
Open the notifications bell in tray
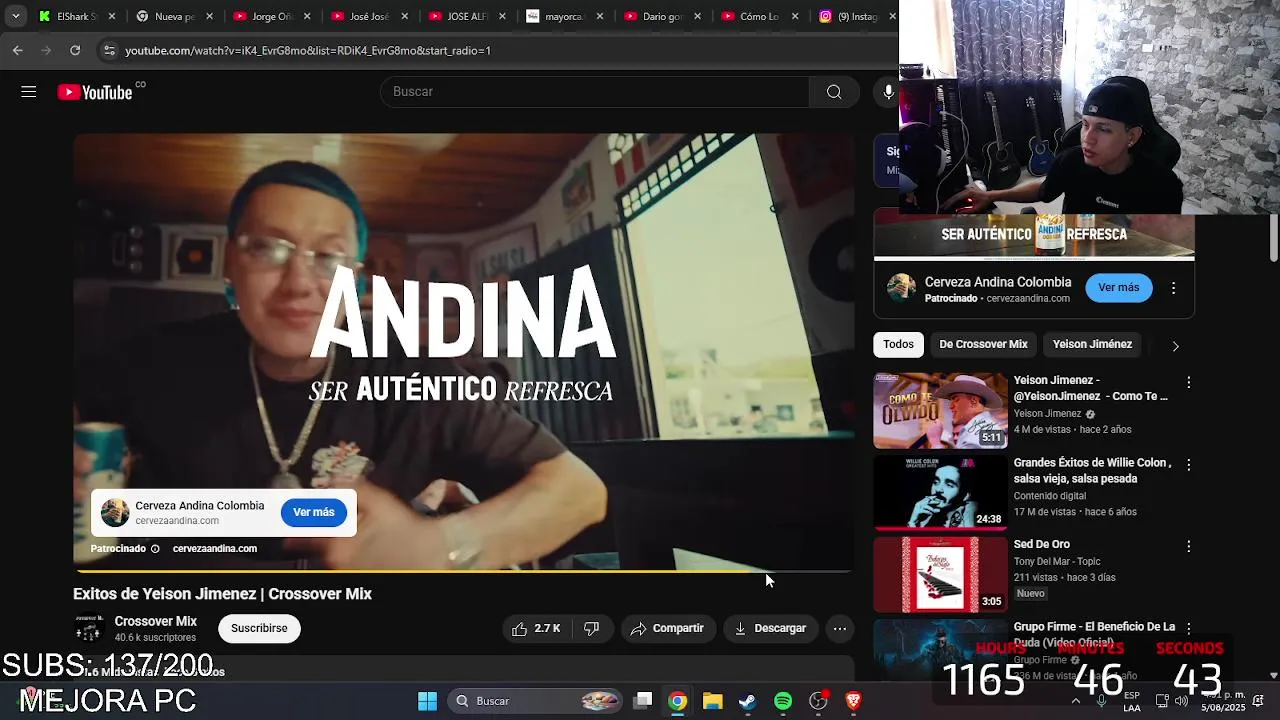[x=1258, y=701]
